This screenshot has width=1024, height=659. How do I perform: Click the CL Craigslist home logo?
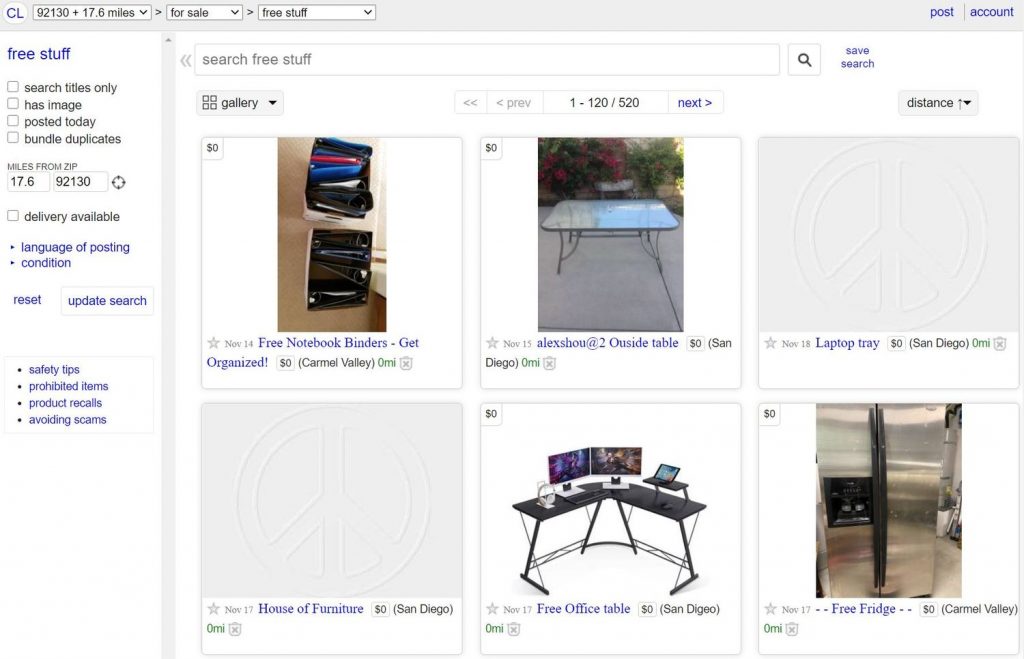(14, 12)
